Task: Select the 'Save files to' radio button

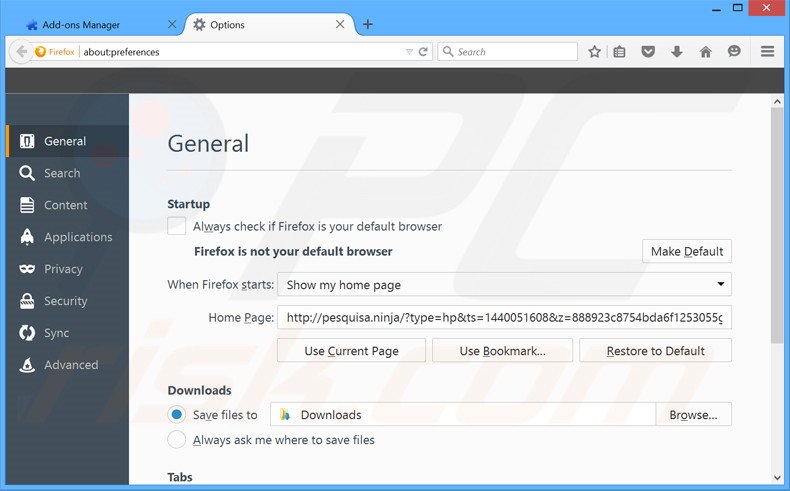Action: [x=177, y=414]
